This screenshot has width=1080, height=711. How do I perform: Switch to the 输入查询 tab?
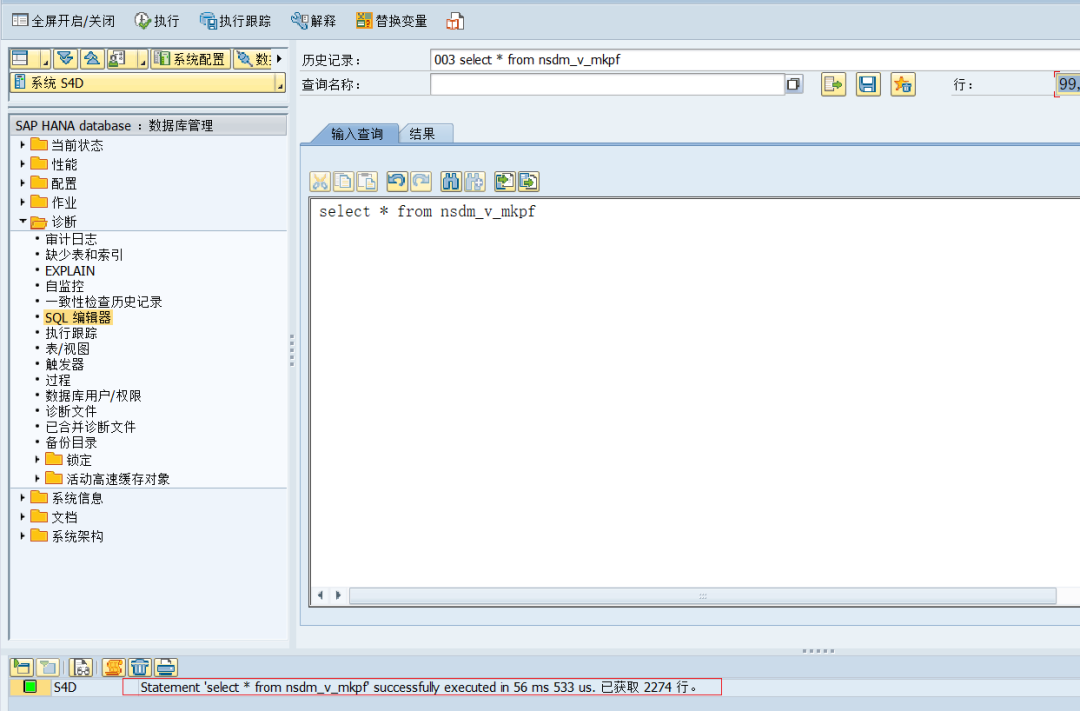[356, 134]
